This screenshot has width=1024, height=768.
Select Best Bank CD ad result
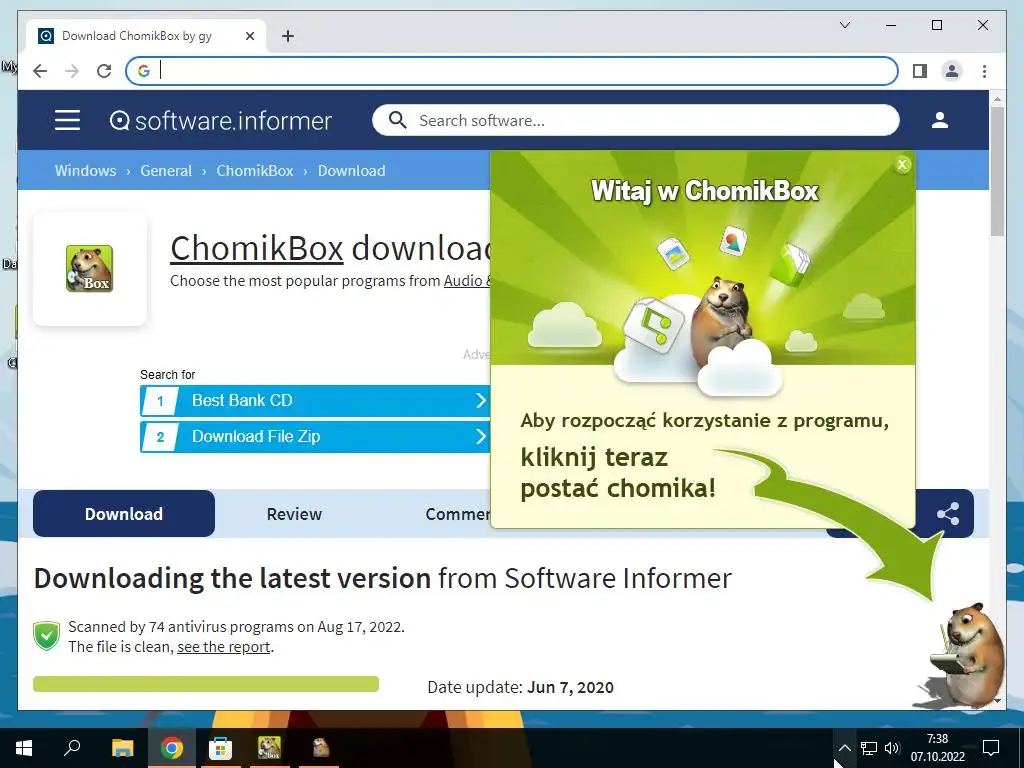[x=315, y=400]
